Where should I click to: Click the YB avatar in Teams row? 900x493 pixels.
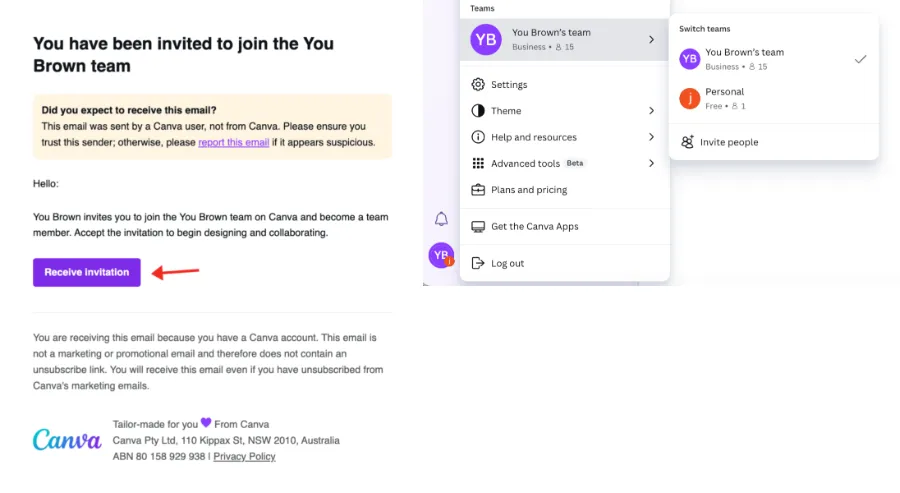[x=486, y=40]
